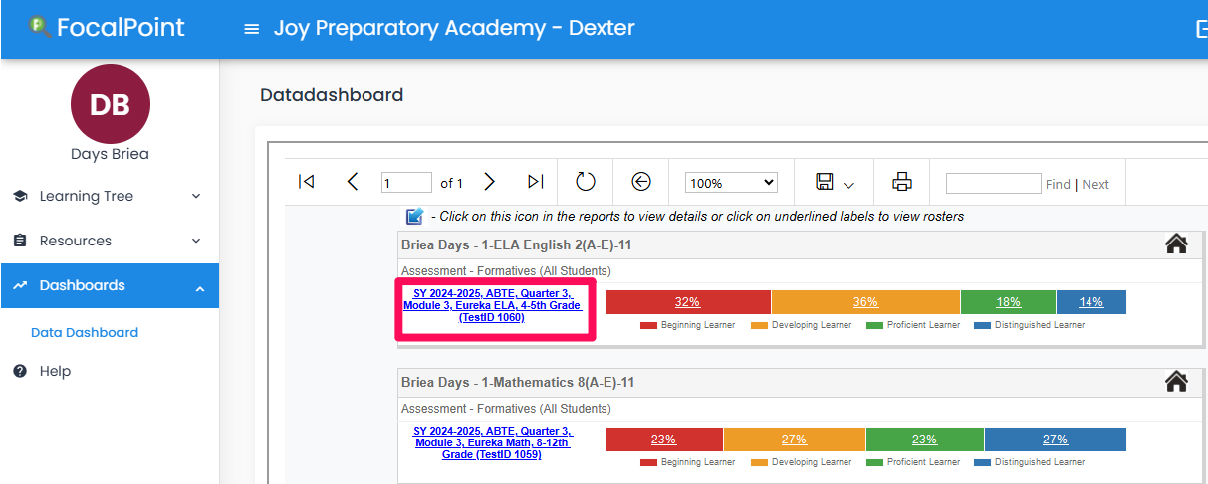Viewport: 1208px width, 484px height.
Task: Advance to next report page
Action: 489,182
